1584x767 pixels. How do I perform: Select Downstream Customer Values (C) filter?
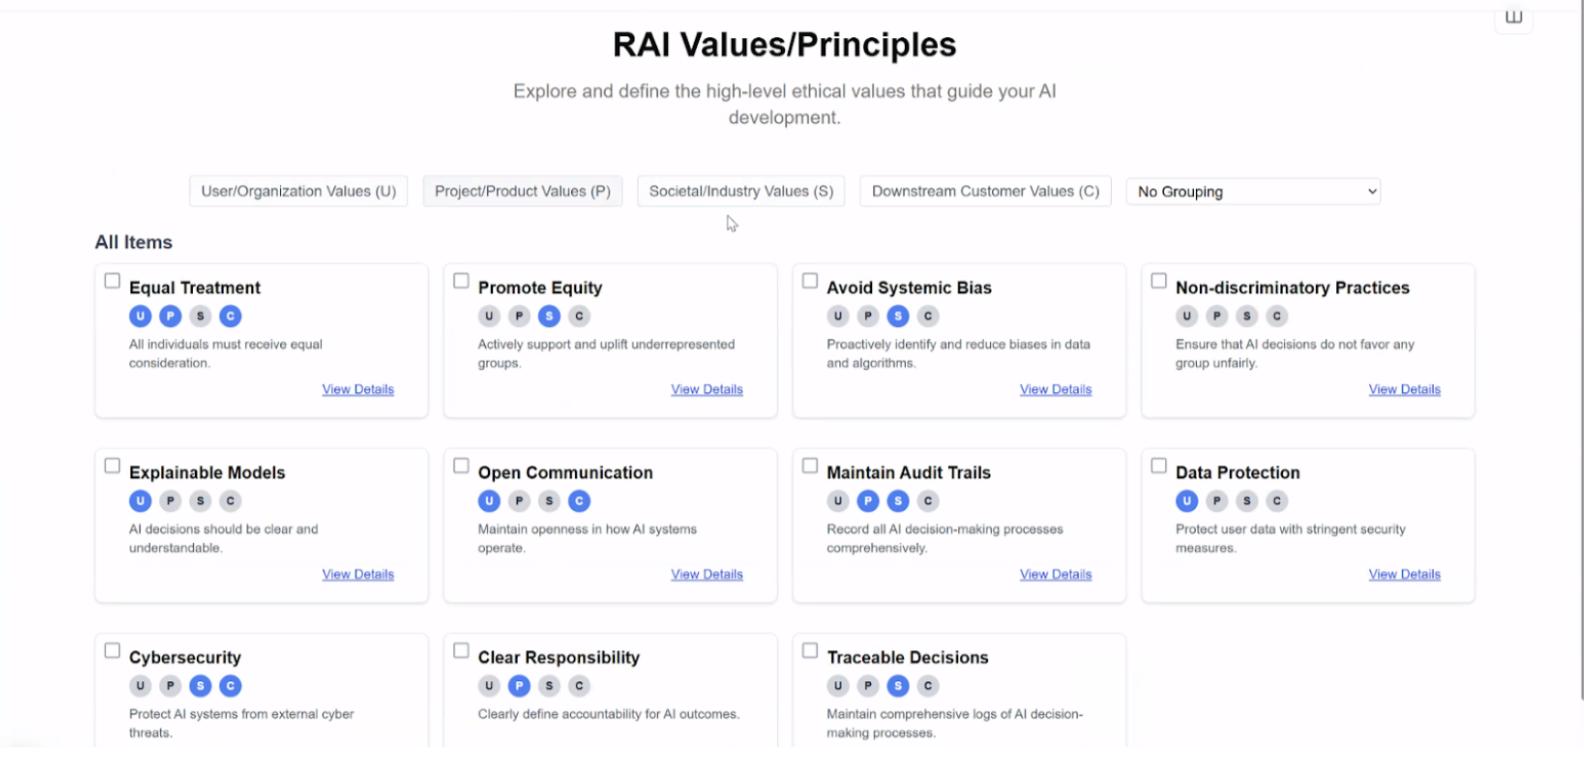[985, 191]
